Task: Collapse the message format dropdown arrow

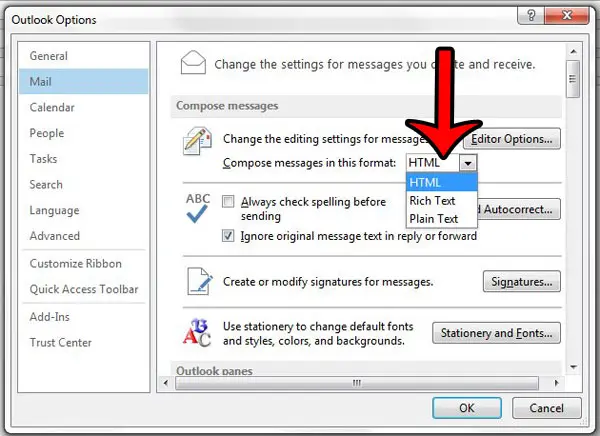Action: 468,162
